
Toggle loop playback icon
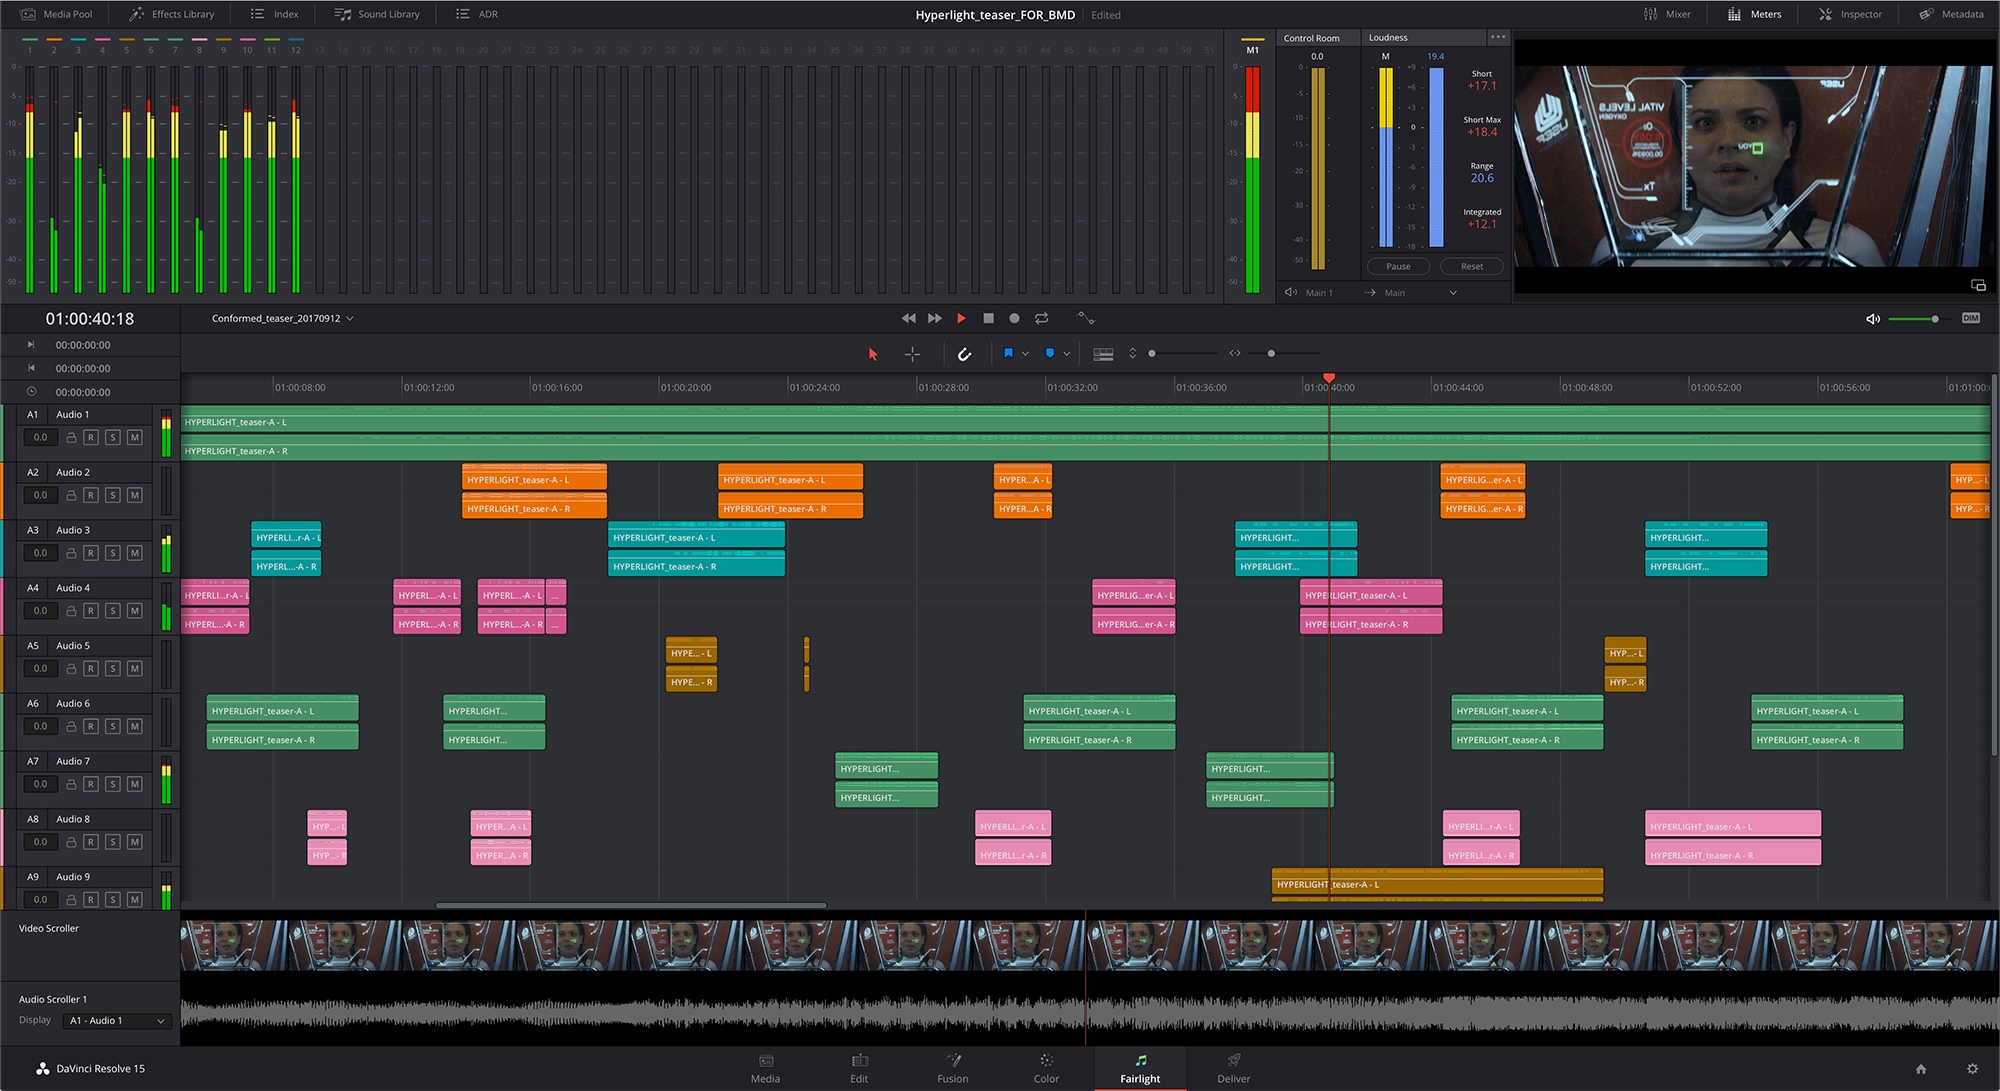click(1041, 318)
